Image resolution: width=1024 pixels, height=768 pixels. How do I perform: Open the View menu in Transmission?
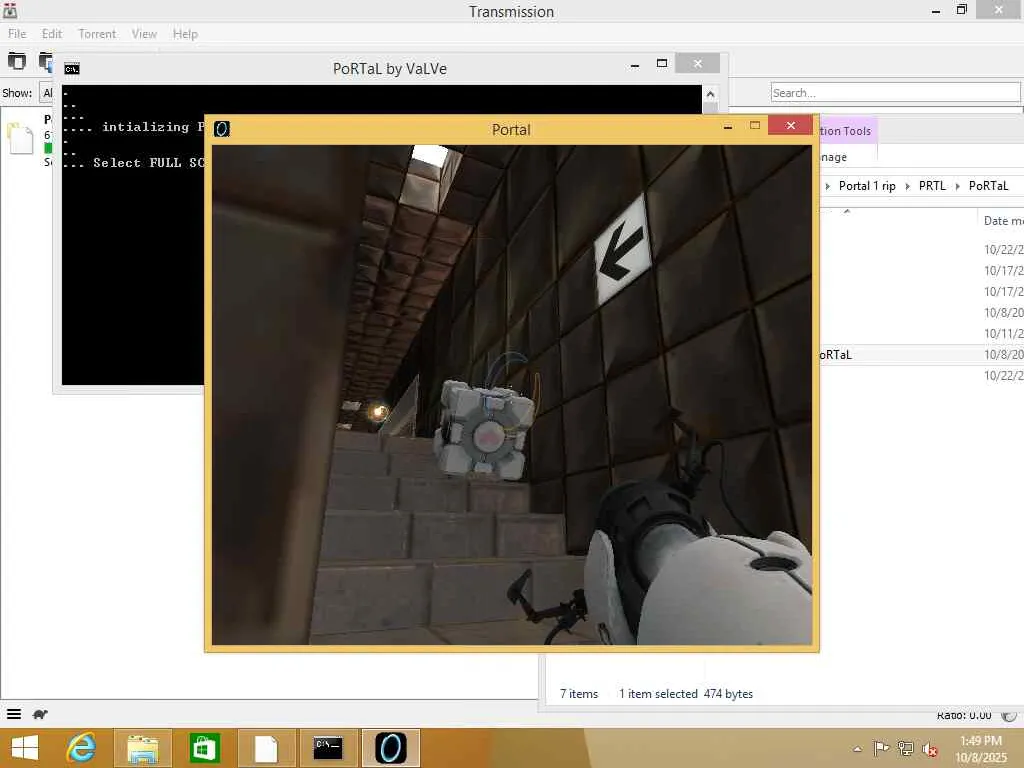click(144, 34)
